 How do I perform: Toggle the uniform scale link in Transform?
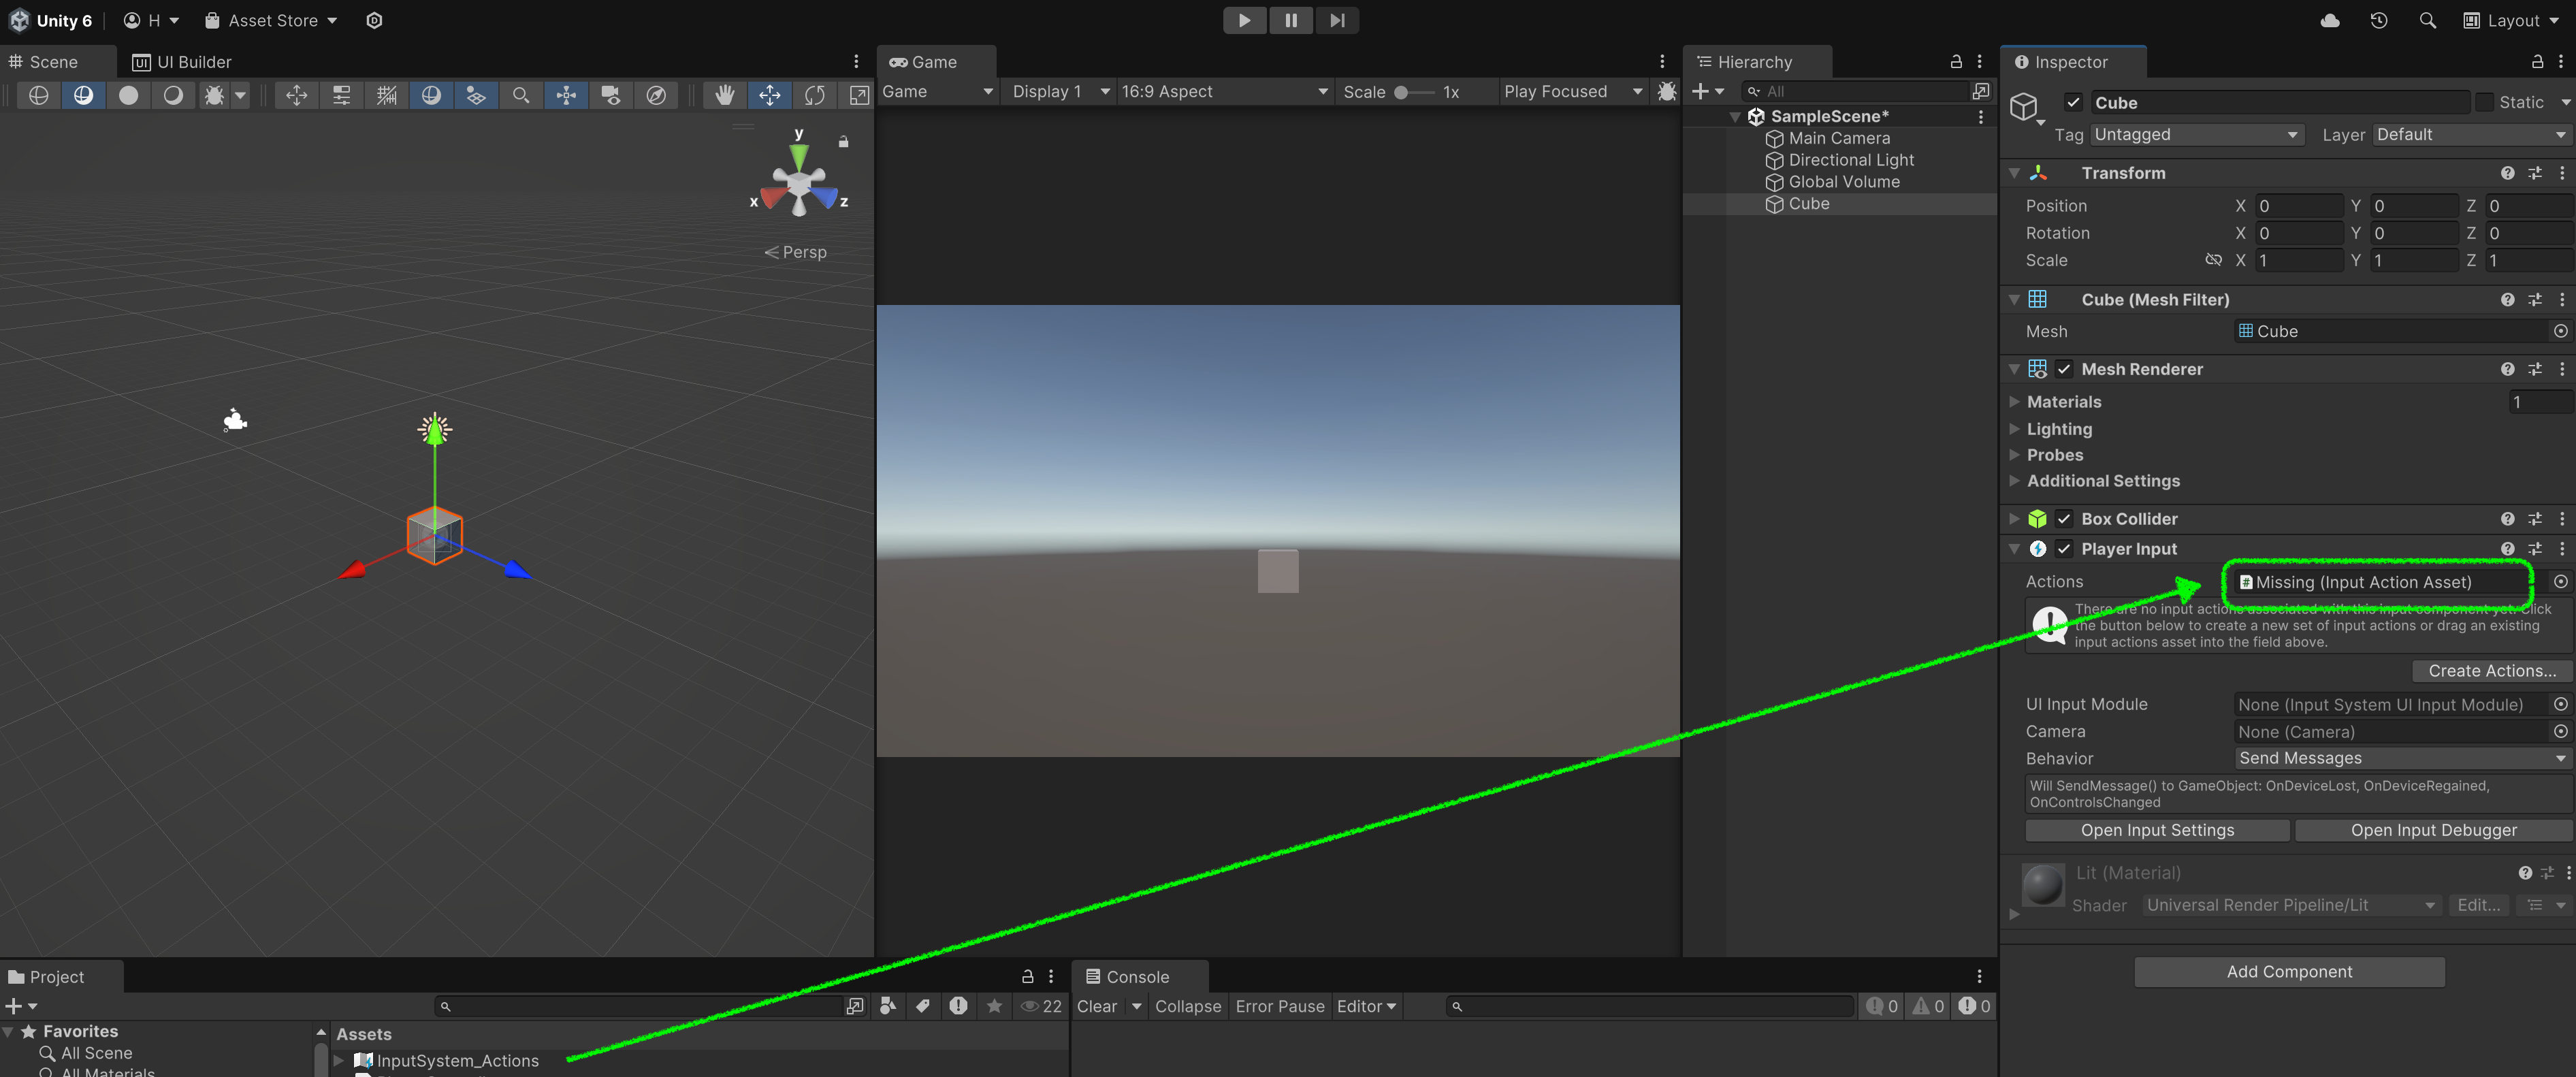[2214, 260]
